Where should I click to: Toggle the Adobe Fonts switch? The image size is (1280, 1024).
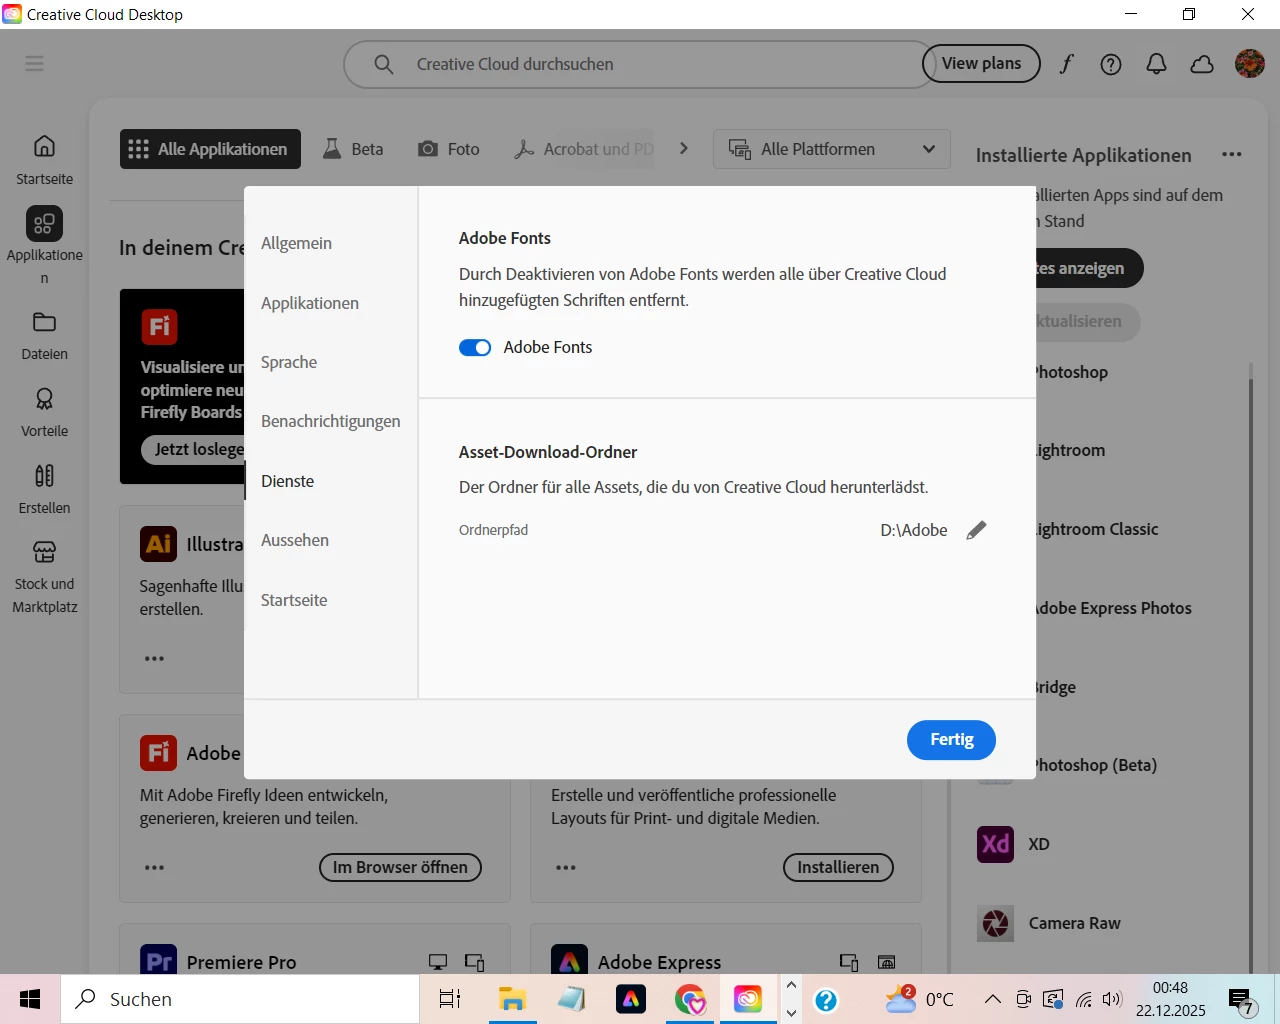pyautogui.click(x=475, y=348)
